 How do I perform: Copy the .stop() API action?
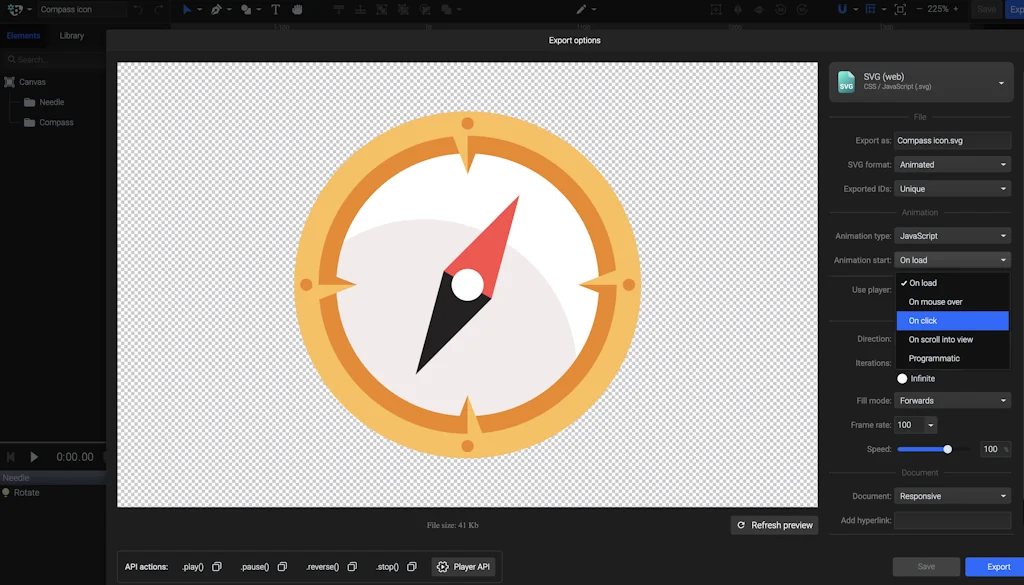tap(412, 567)
